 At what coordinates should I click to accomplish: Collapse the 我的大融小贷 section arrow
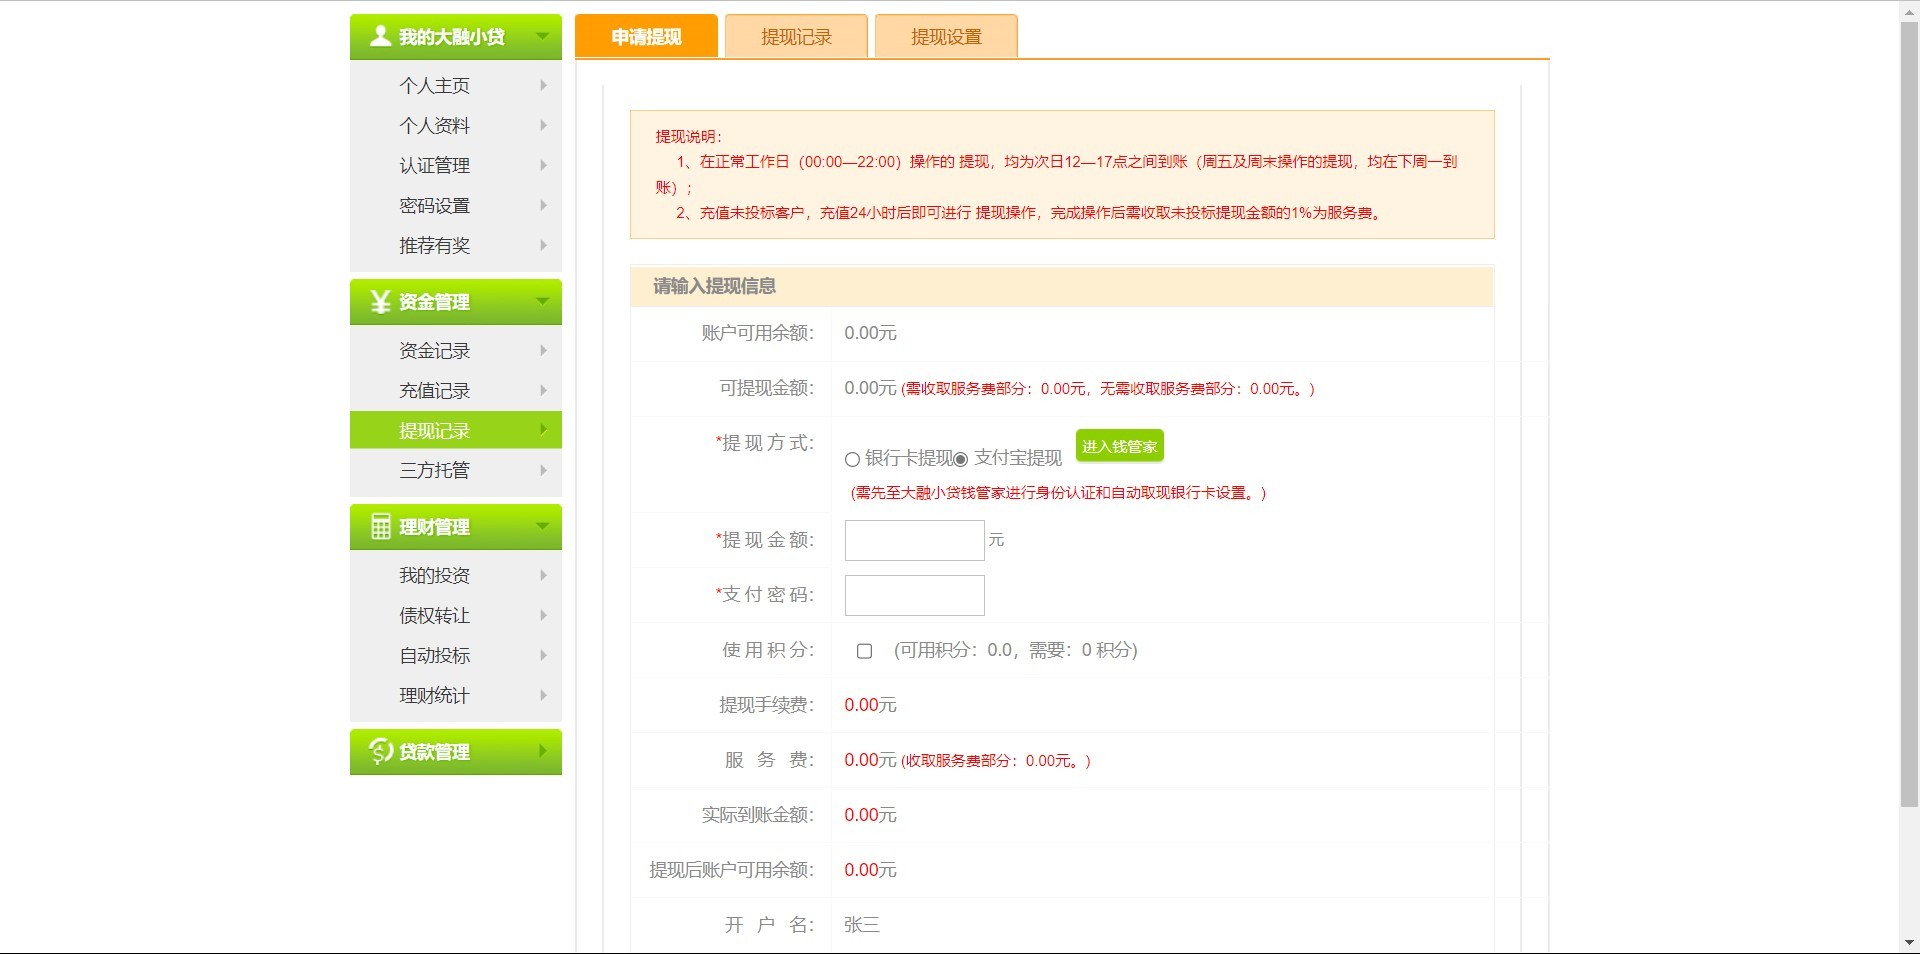tap(543, 36)
